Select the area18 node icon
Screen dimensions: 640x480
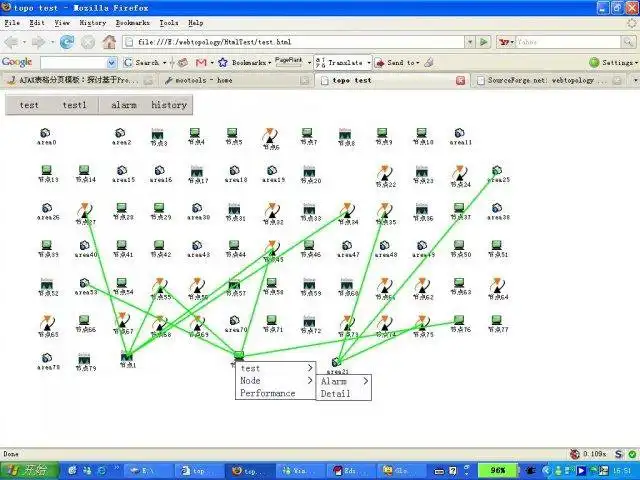pyautogui.click(x=234, y=171)
